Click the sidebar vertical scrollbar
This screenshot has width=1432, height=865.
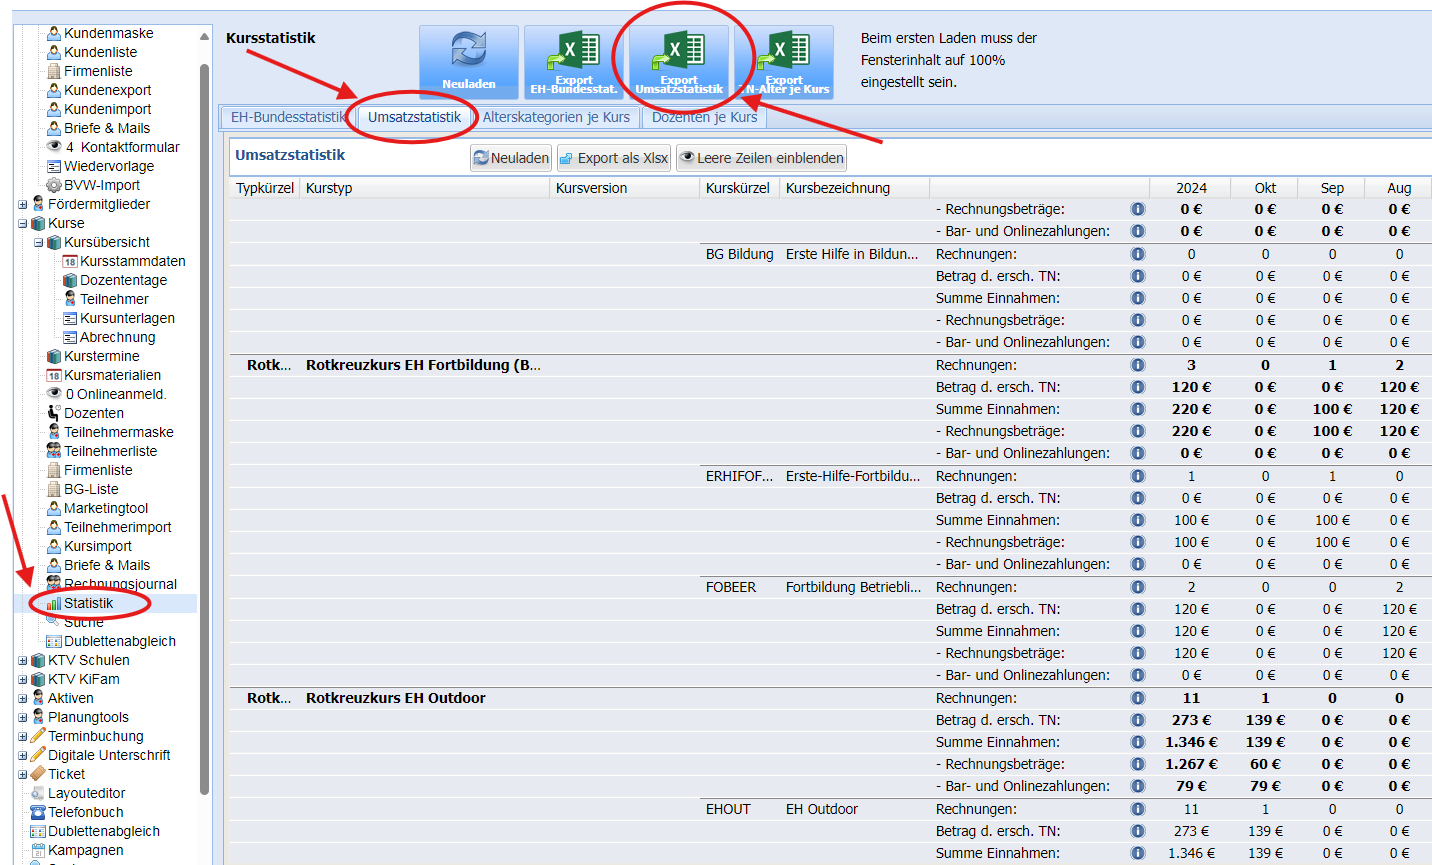tap(205, 400)
